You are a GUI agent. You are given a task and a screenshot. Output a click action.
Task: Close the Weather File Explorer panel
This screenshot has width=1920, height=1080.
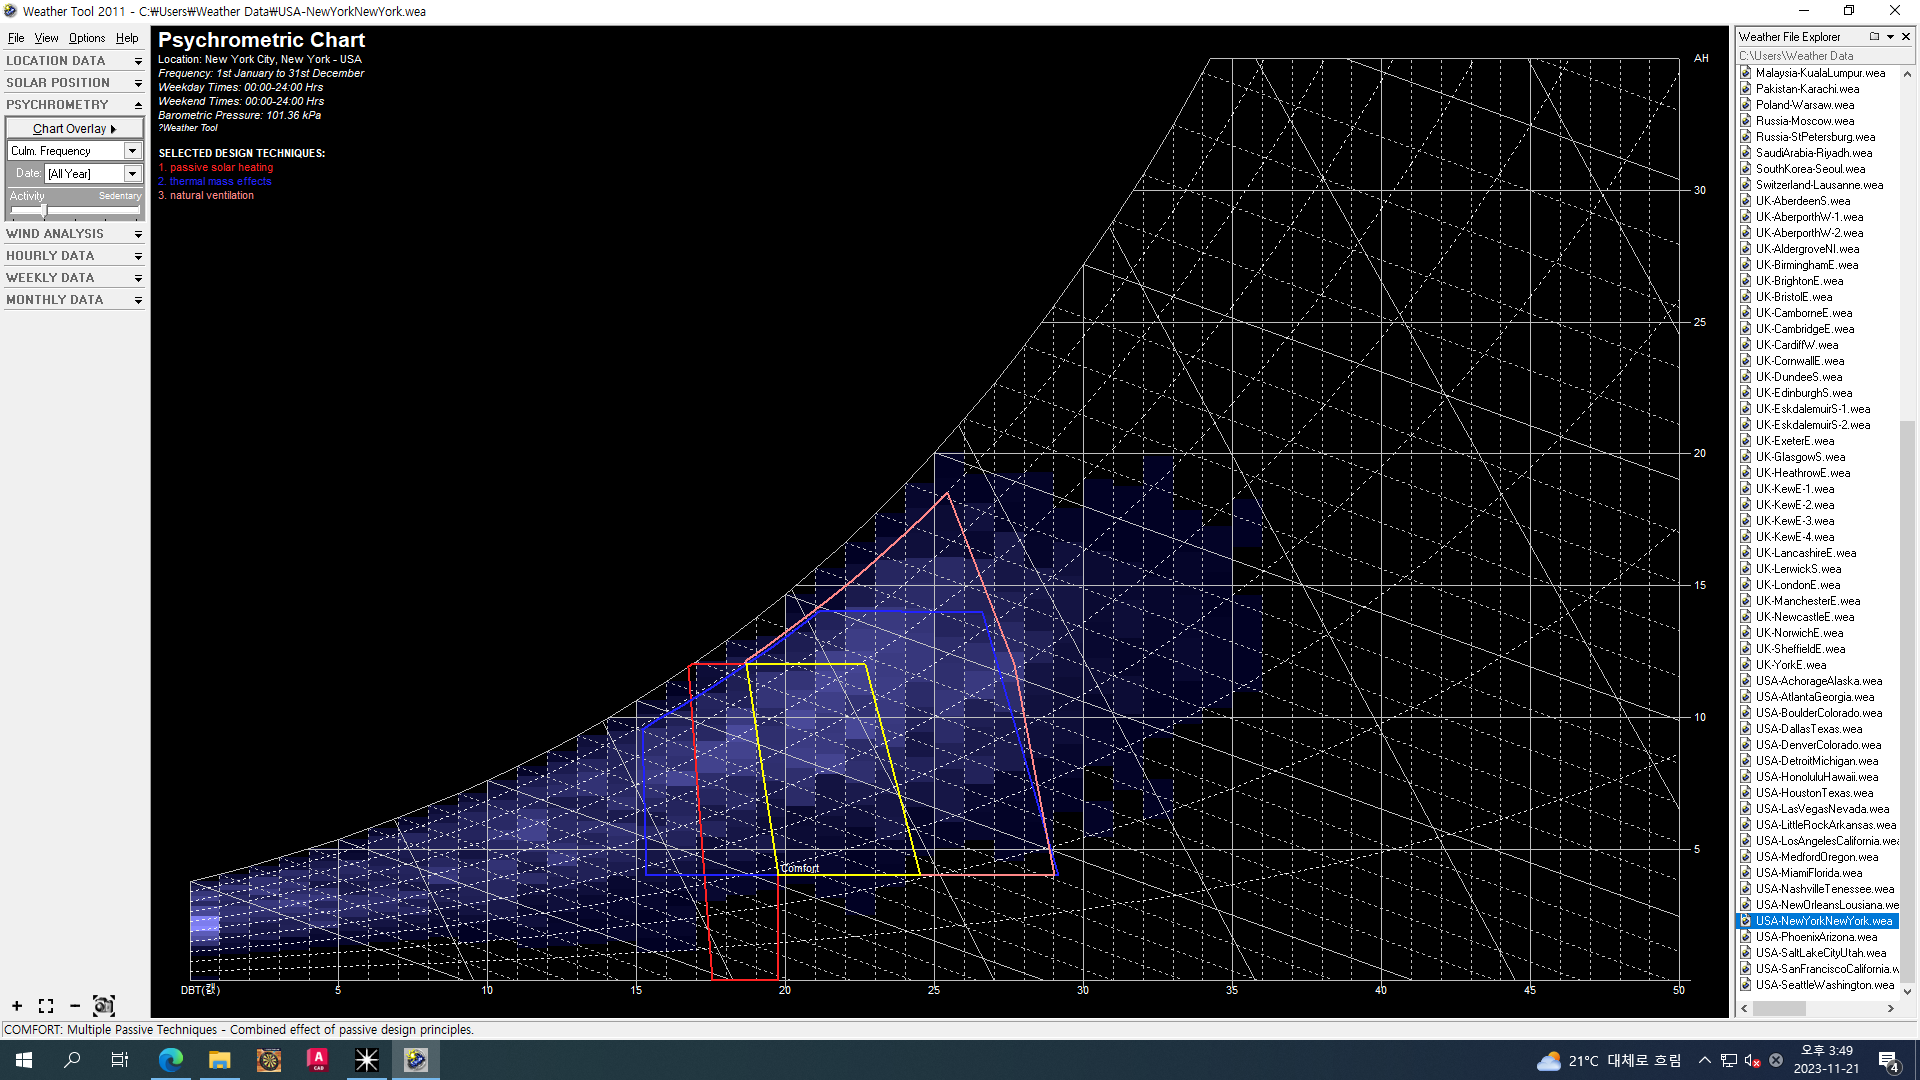(x=1906, y=36)
